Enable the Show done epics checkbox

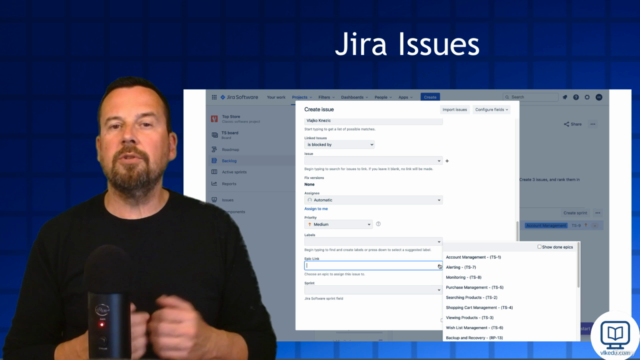pos(539,247)
